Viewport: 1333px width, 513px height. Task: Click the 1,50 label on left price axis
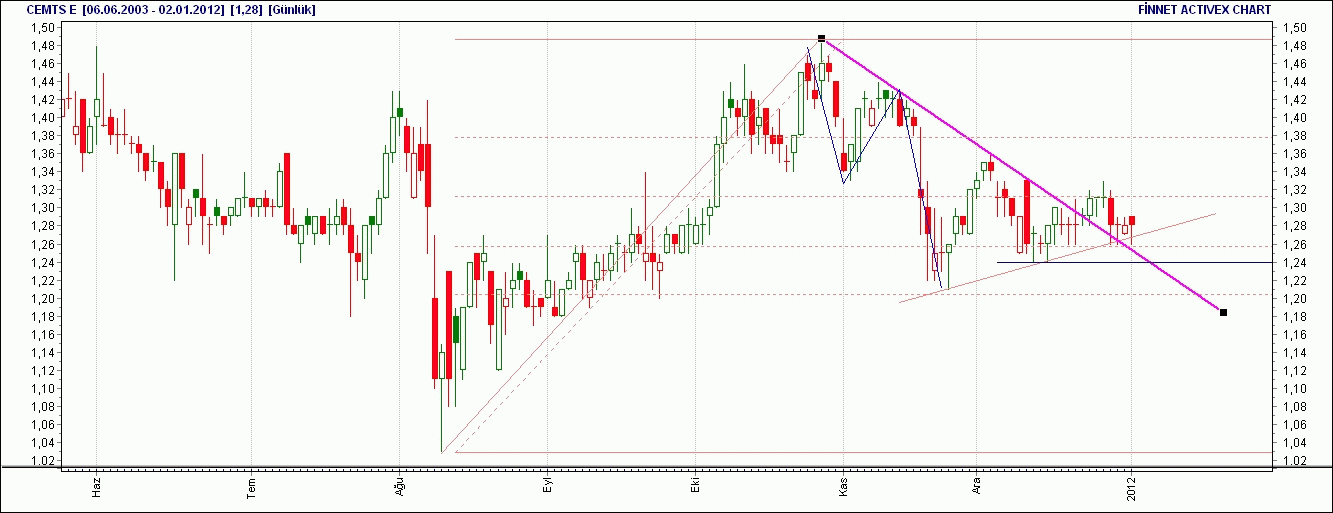(42, 27)
